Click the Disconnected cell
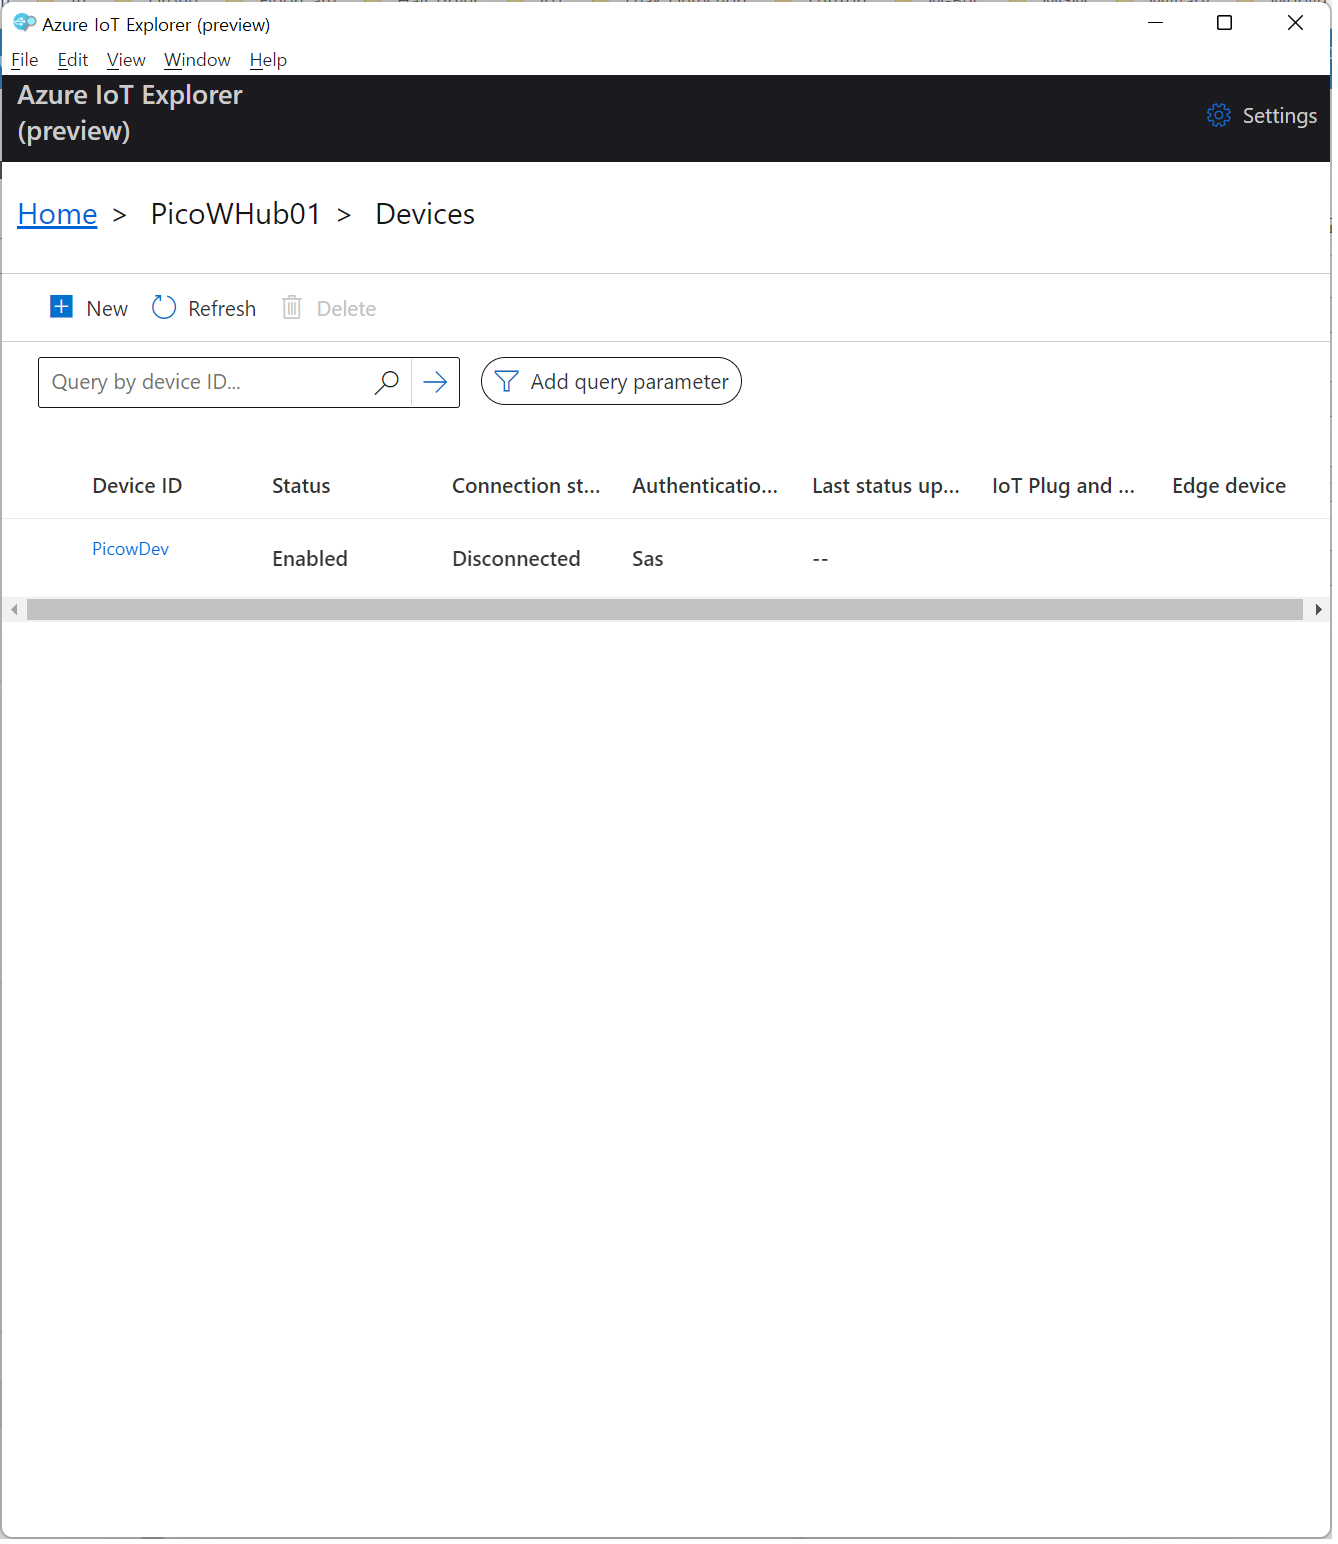This screenshot has height=1544, width=1338. coord(516,559)
